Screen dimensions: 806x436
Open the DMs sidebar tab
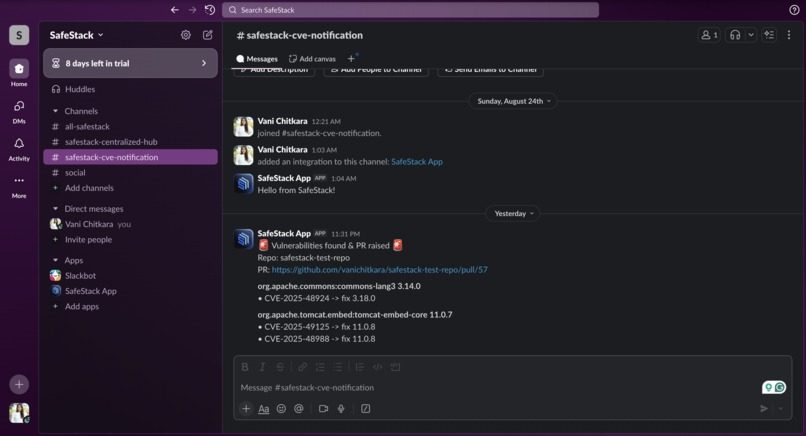point(19,111)
